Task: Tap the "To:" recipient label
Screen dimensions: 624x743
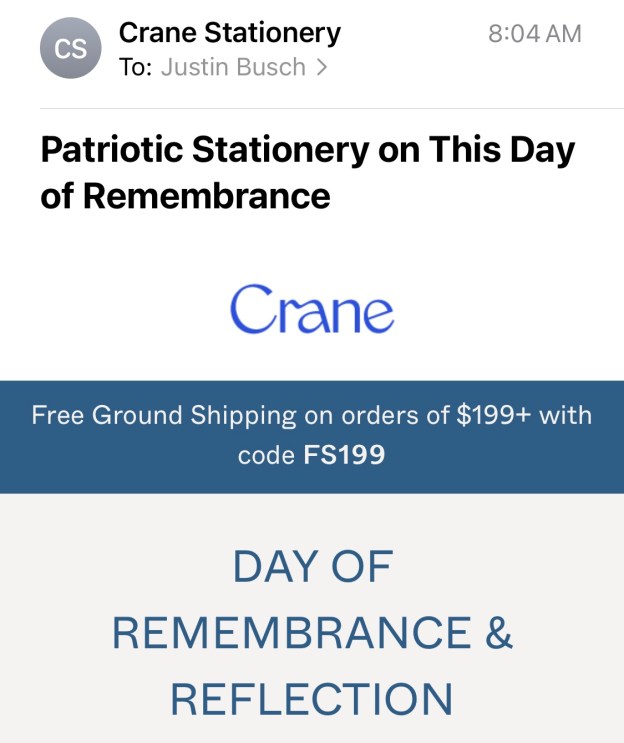Action: 135,68
